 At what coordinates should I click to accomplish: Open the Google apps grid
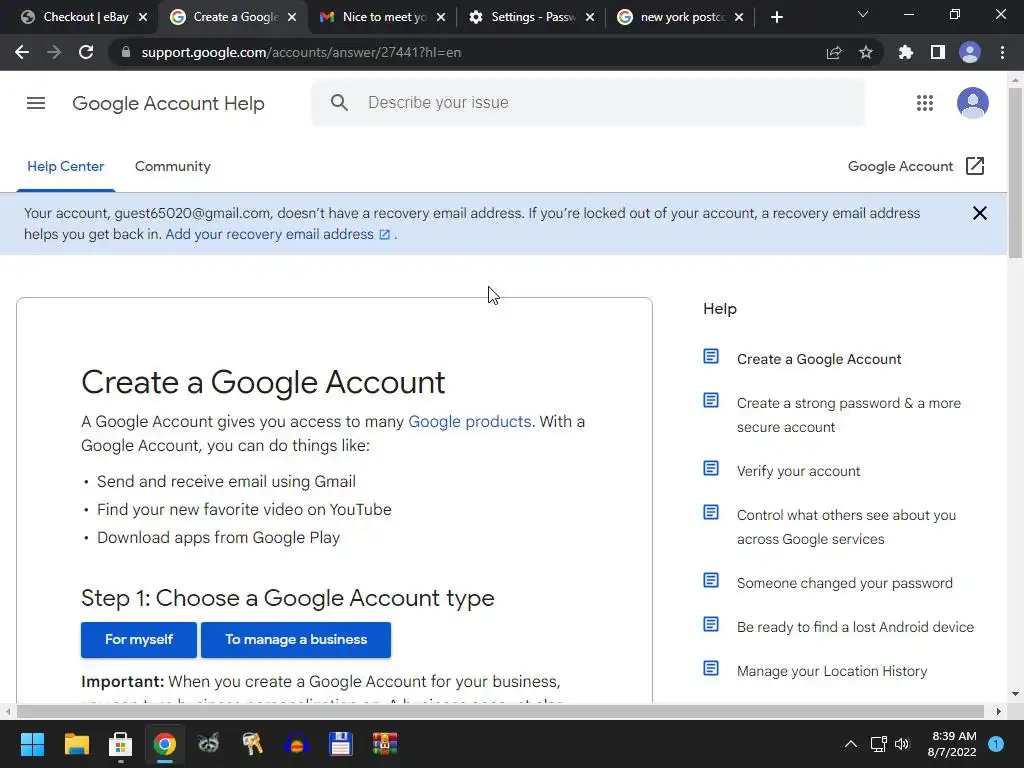925,103
